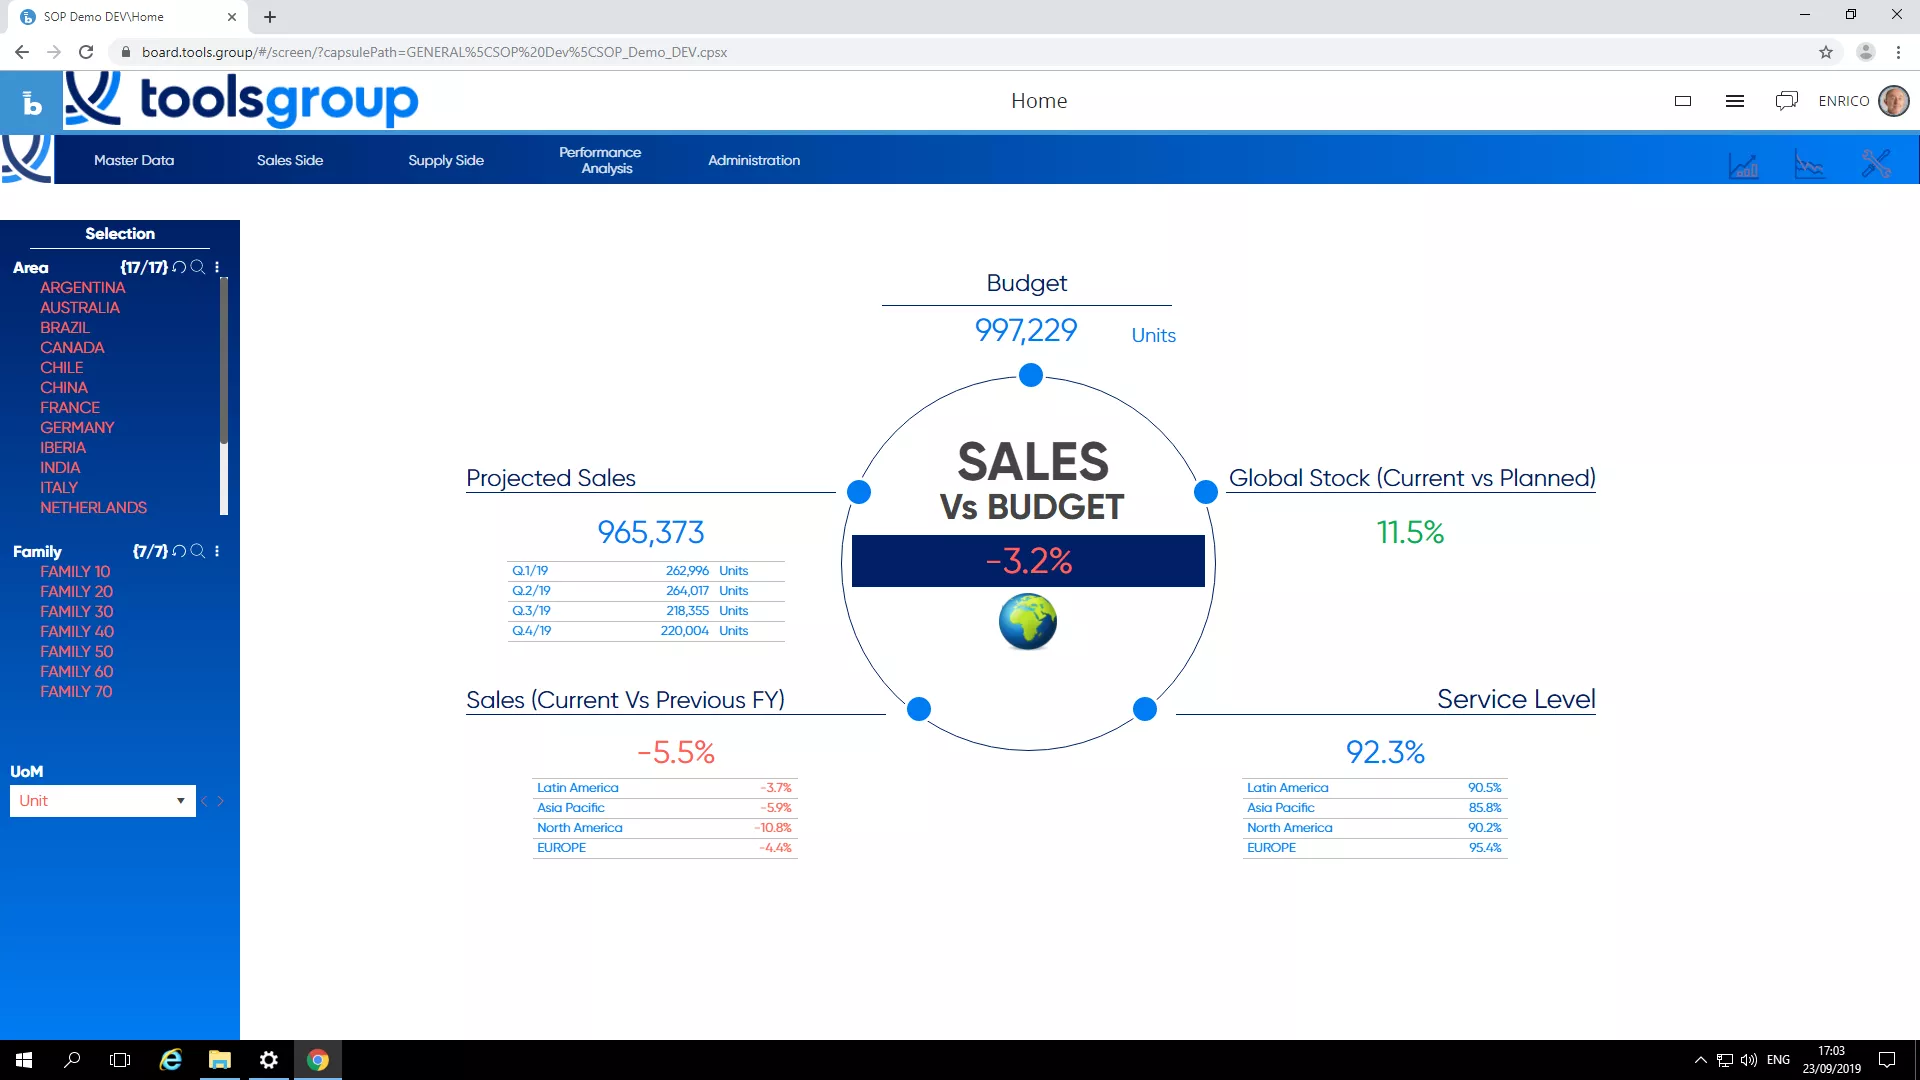Toggle Family selection reset icon
This screenshot has height=1080, width=1920.
(x=179, y=550)
